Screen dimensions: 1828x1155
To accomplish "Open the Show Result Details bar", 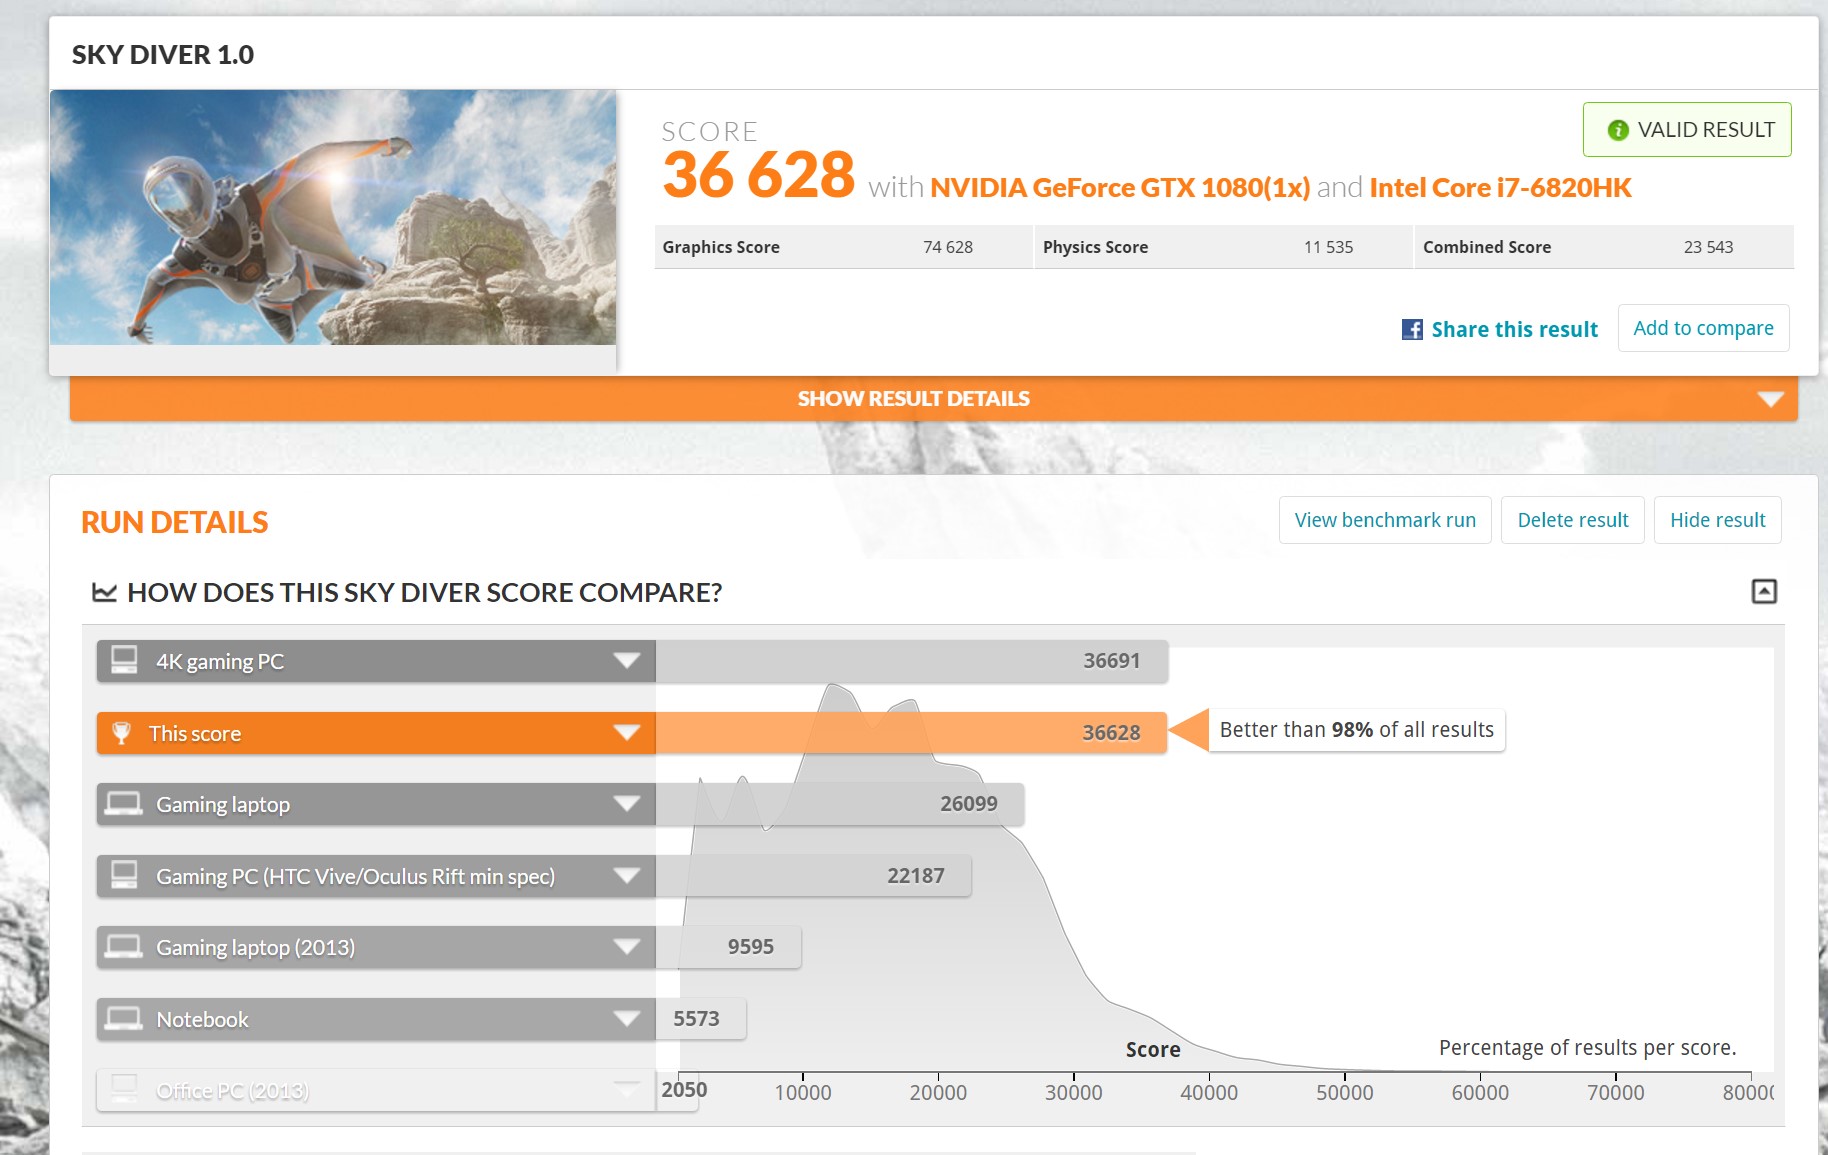I will [x=933, y=399].
